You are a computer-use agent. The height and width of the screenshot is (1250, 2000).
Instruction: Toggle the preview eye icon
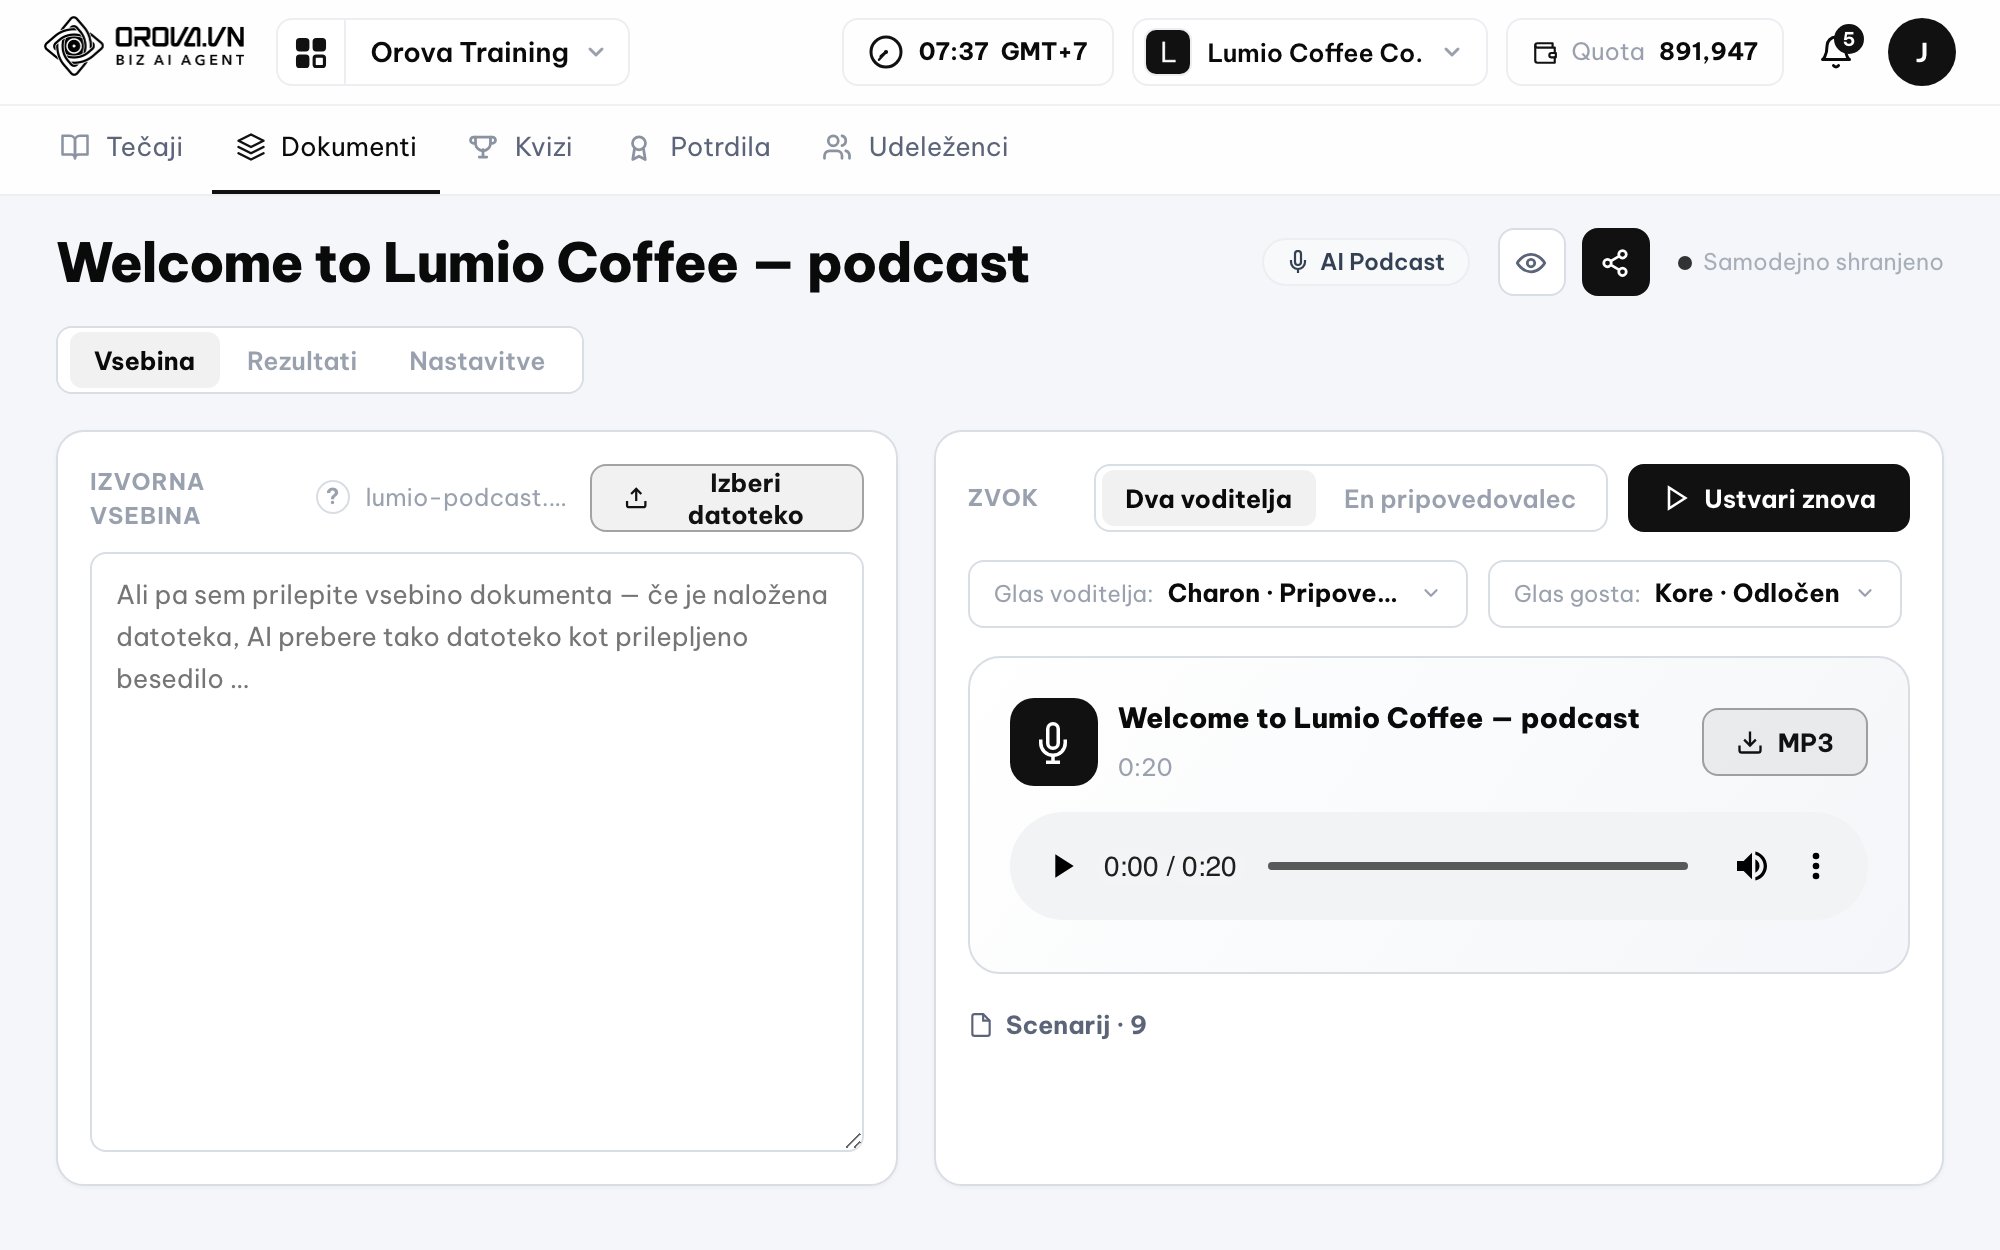1531,262
